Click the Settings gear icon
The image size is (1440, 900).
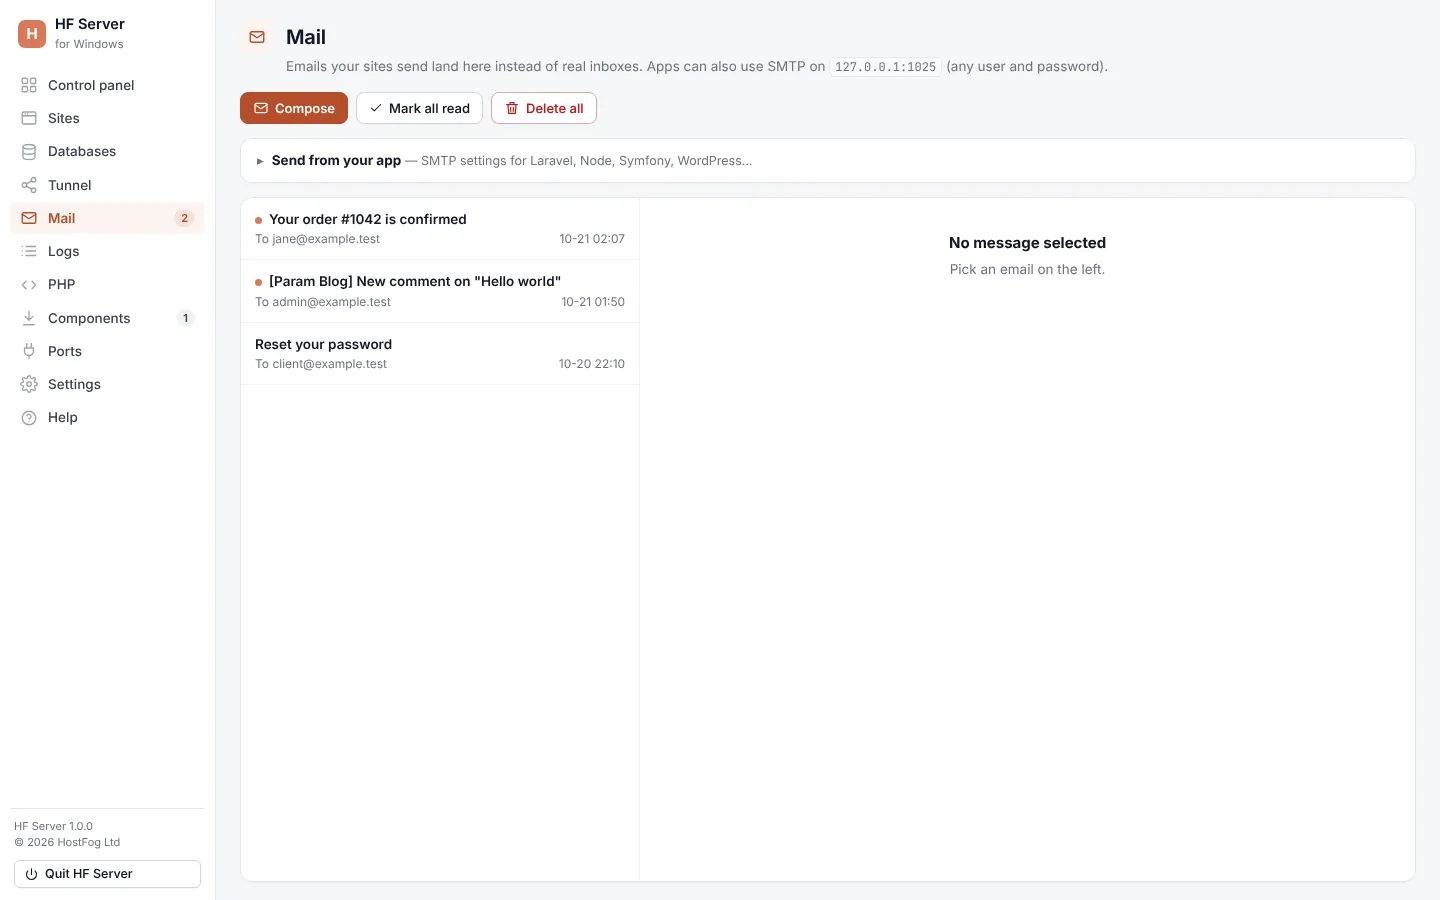(29, 384)
